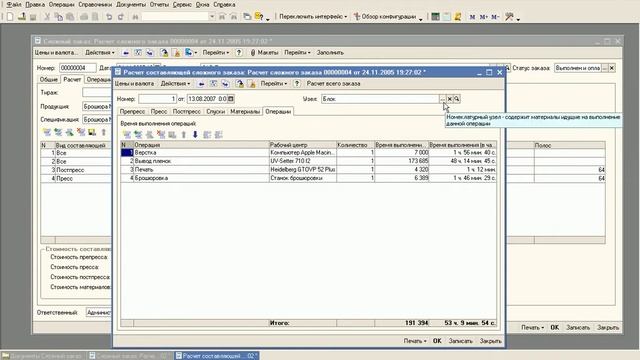The height and width of the screenshot is (360, 640).
Task: Open Переключить интерфейс dropdown
Action: pyautogui.click(x=313, y=17)
